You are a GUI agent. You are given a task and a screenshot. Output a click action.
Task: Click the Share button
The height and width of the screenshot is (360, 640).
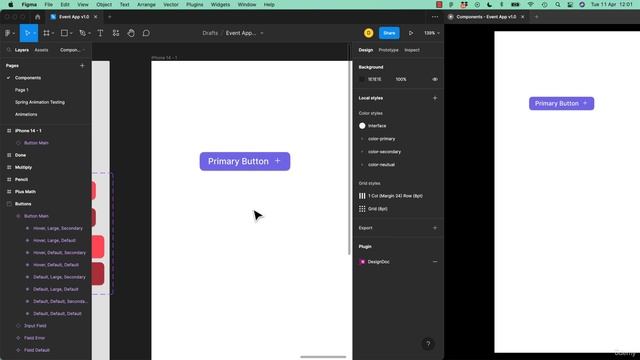389,33
